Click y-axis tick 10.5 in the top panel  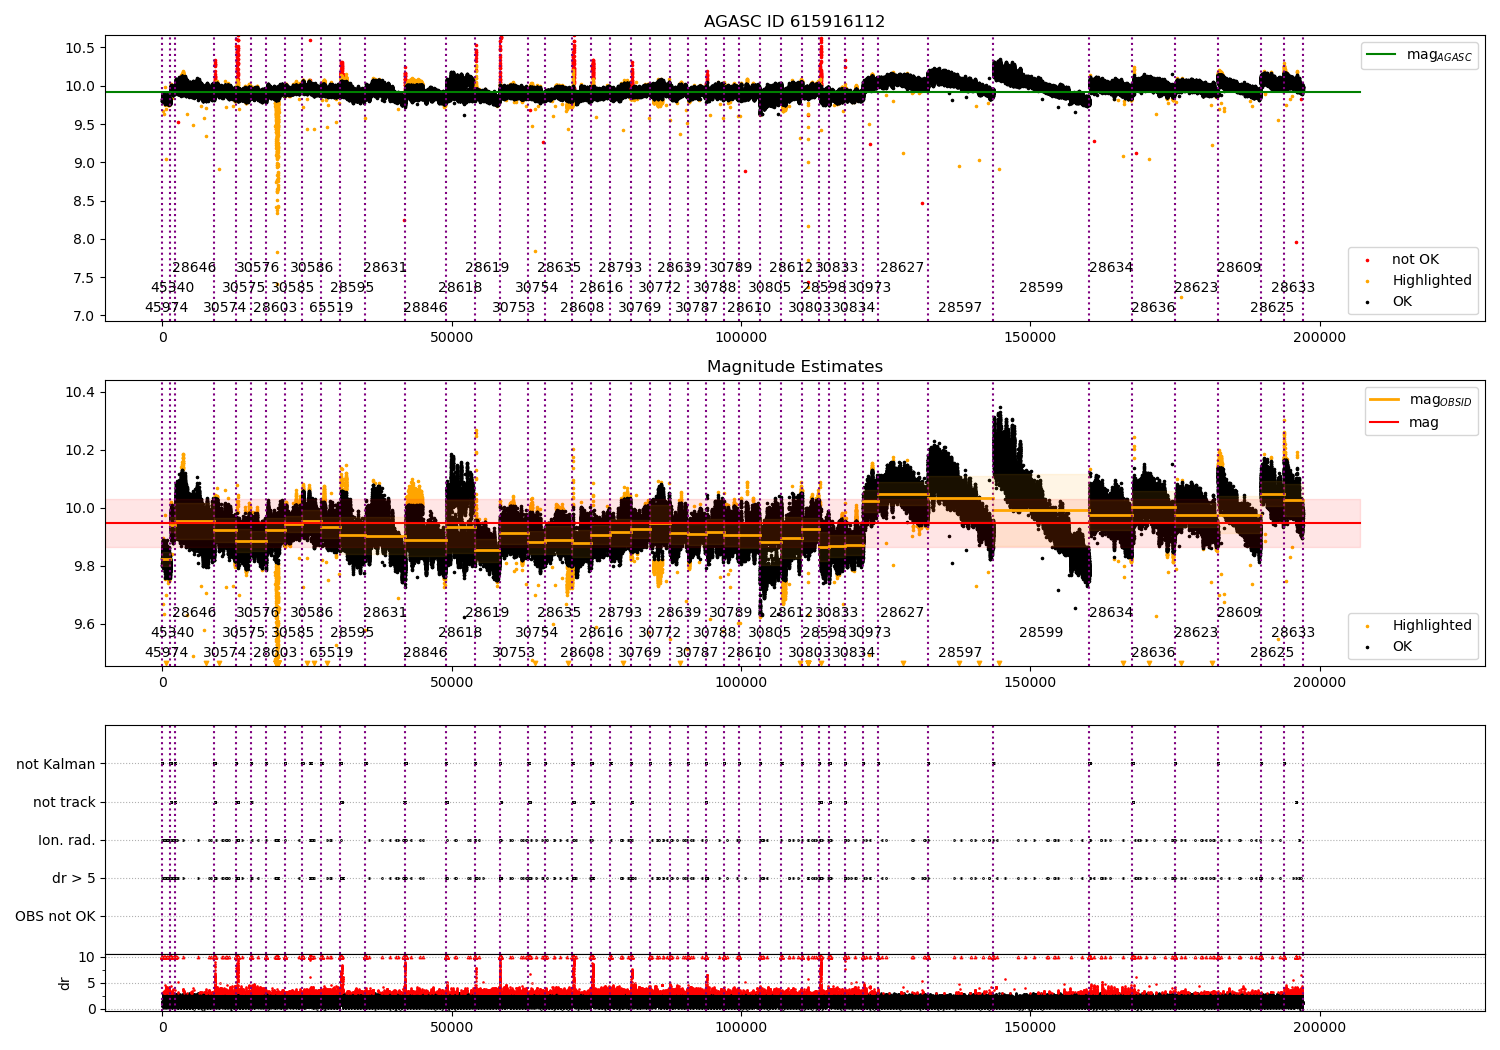click(x=80, y=49)
